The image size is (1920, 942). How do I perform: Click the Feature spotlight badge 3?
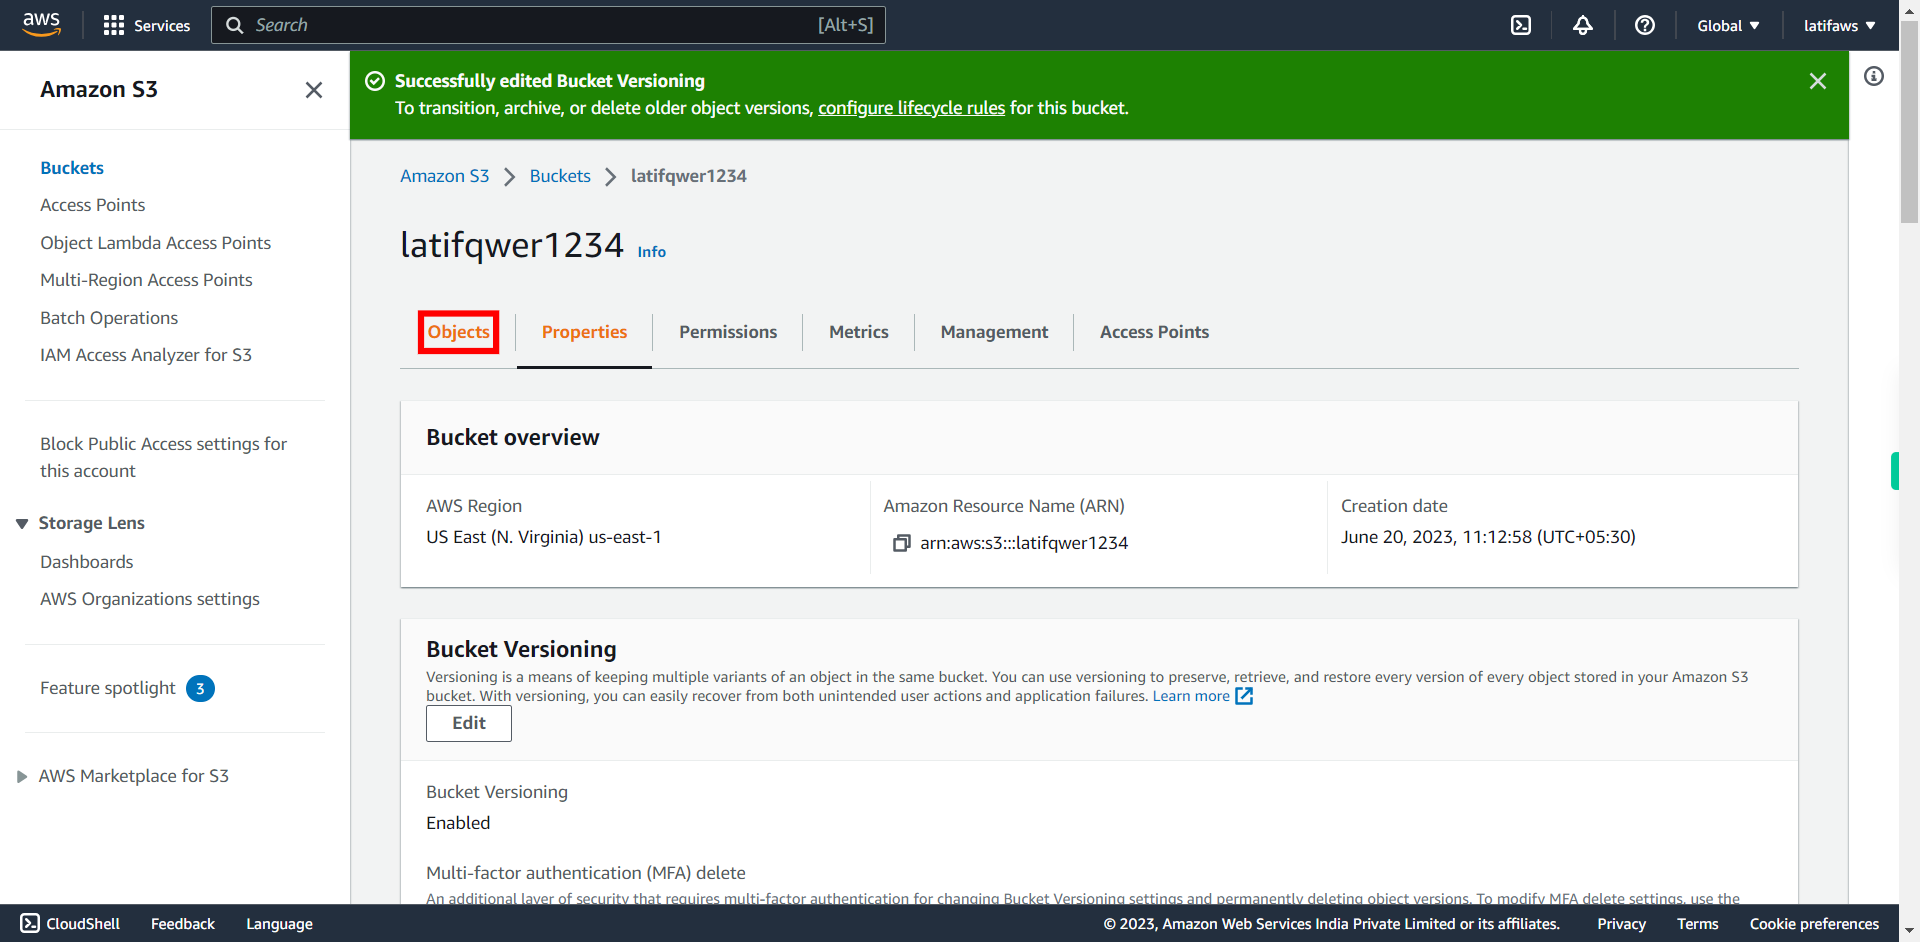point(200,688)
